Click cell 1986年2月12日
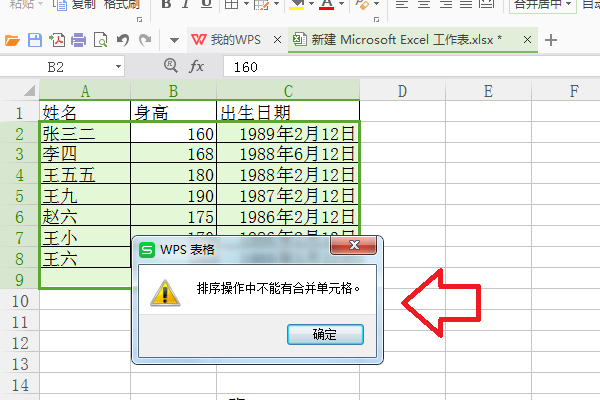The image size is (600, 400). 288,216
